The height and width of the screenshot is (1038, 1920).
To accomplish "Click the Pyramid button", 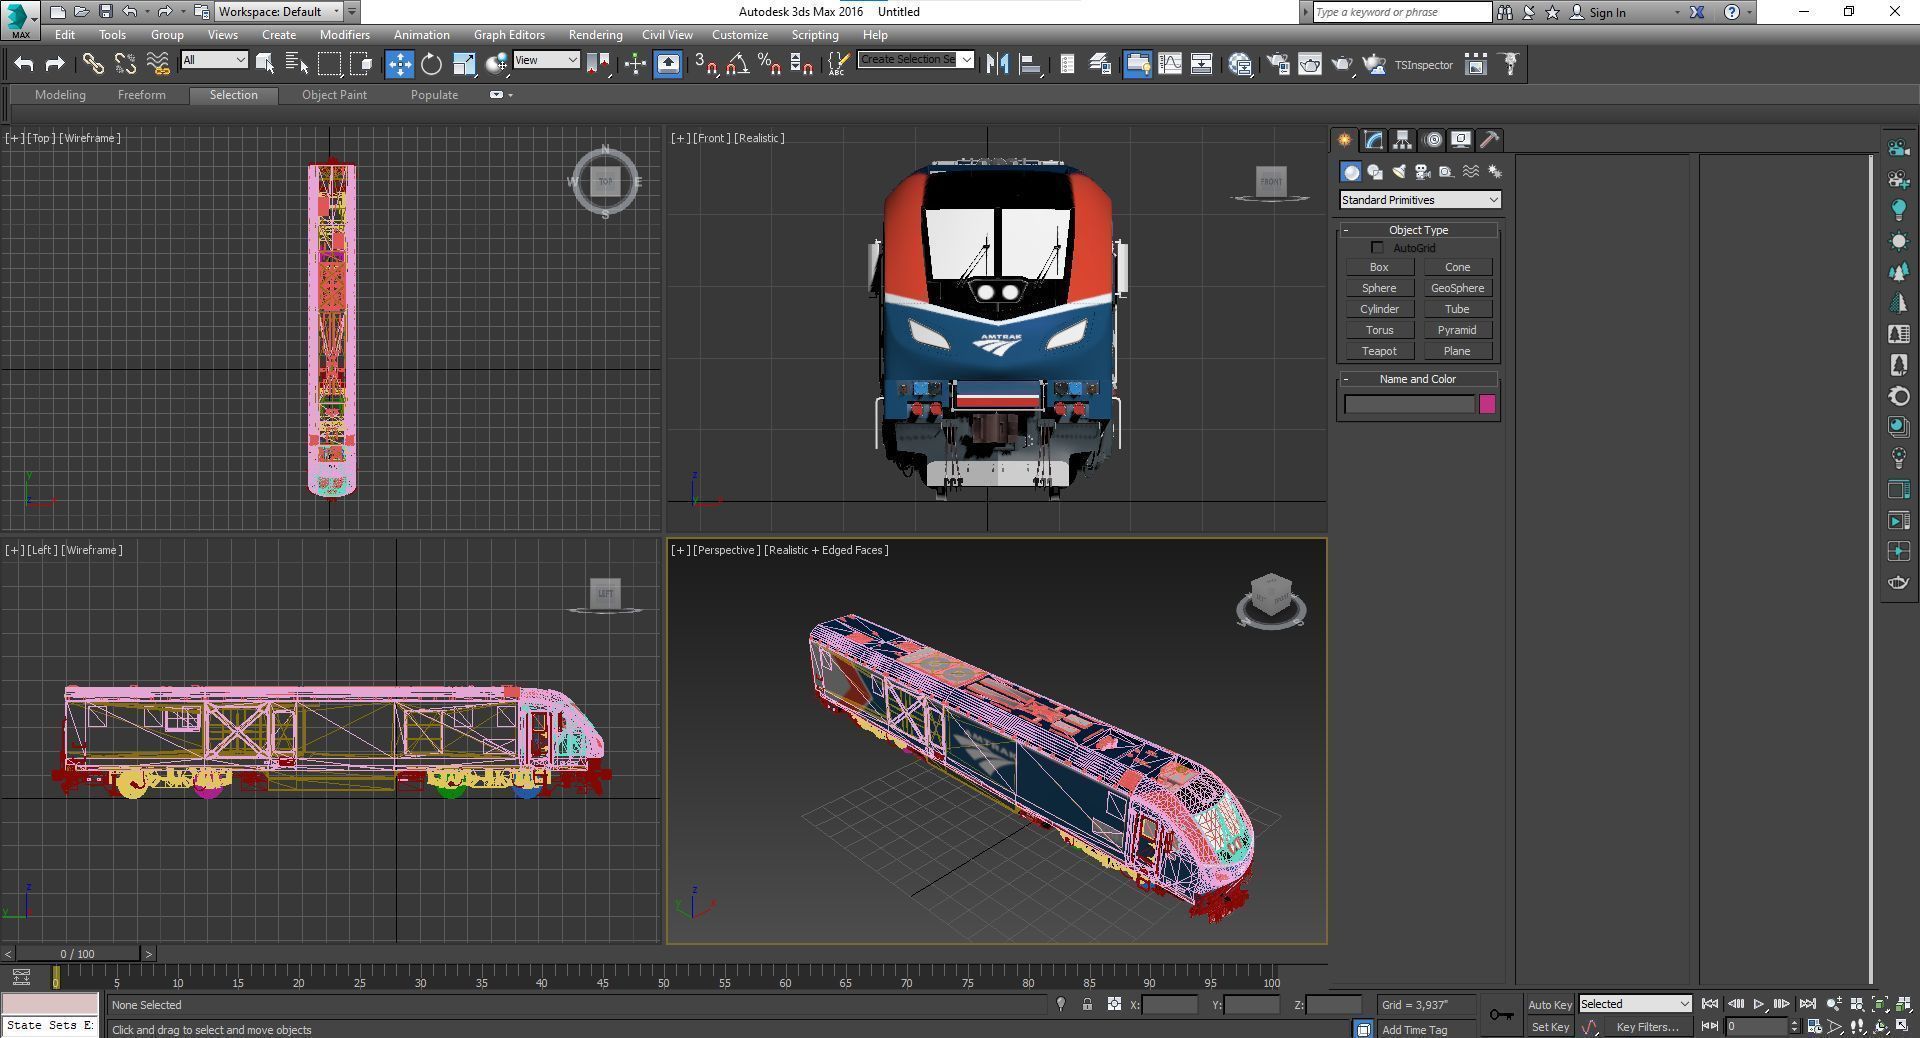I will coord(1457,330).
